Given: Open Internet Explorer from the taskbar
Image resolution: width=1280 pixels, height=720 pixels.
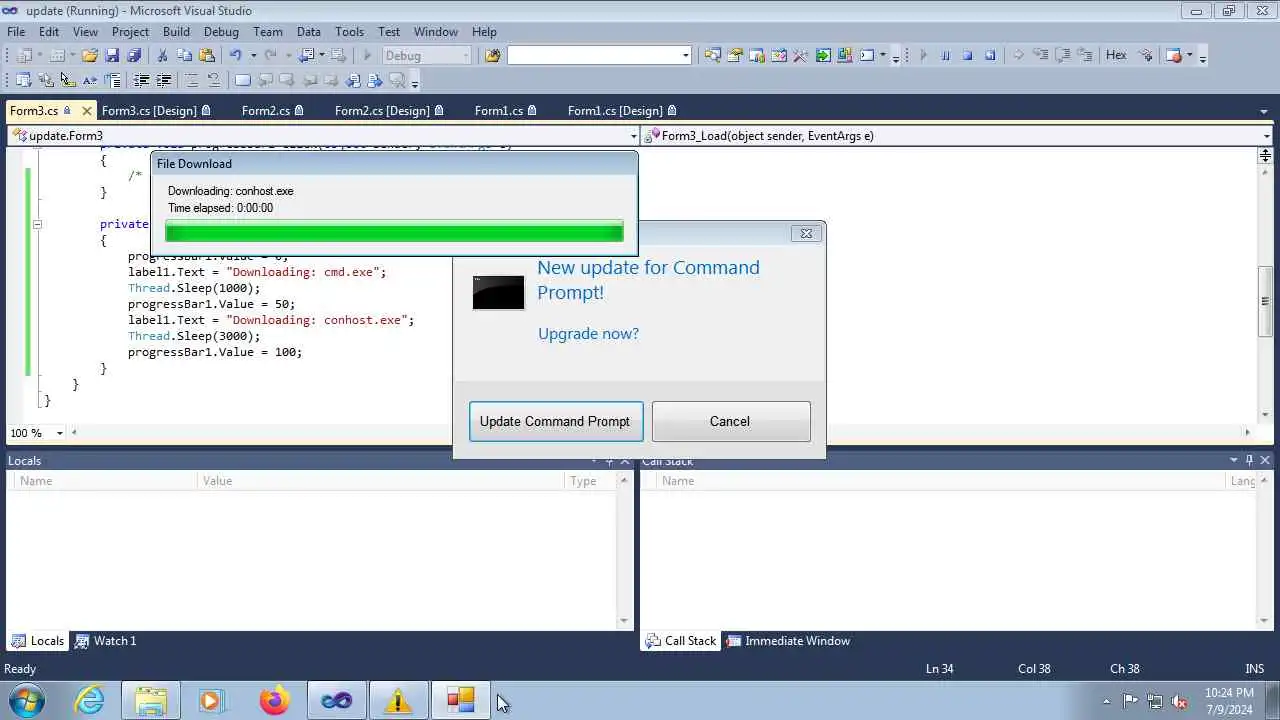Looking at the screenshot, I should tap(89, 701).
